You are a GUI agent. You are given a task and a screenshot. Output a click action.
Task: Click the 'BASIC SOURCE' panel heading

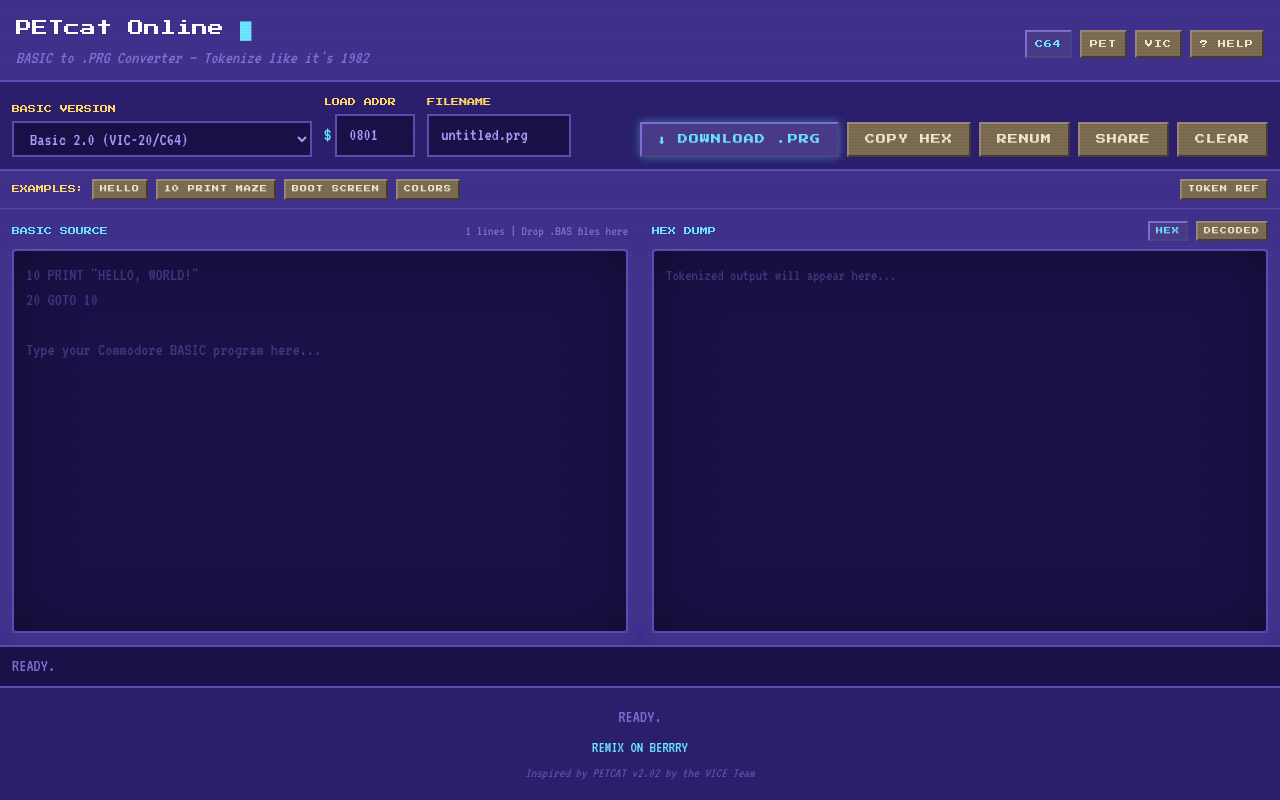(60, 231)
